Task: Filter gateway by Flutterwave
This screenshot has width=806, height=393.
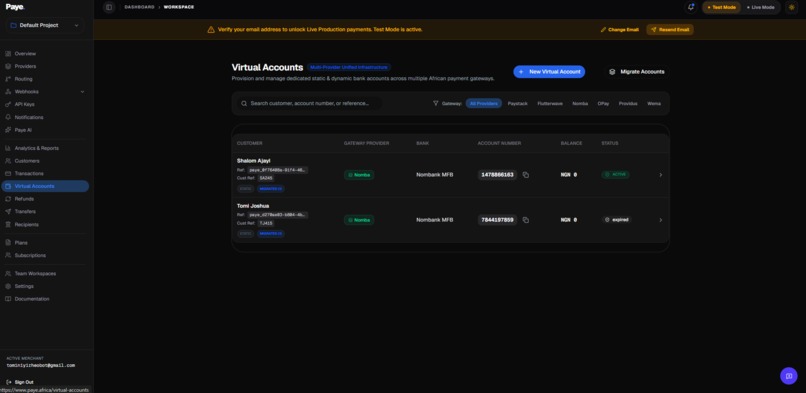Action: tap(550, 103)
